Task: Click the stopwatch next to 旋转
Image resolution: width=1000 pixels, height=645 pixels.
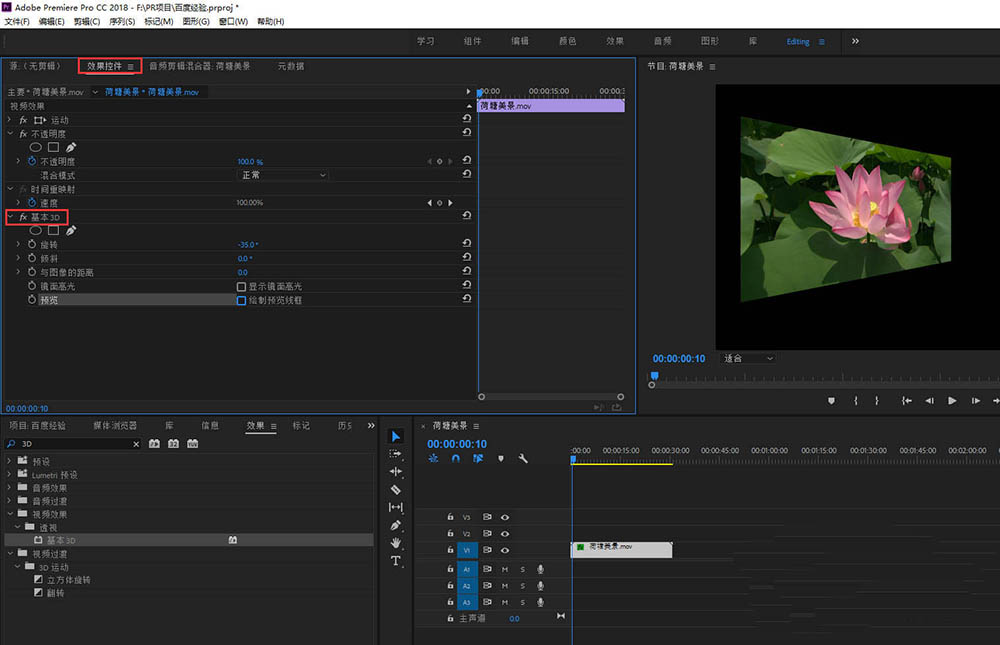Action: (x=31, y=244)
